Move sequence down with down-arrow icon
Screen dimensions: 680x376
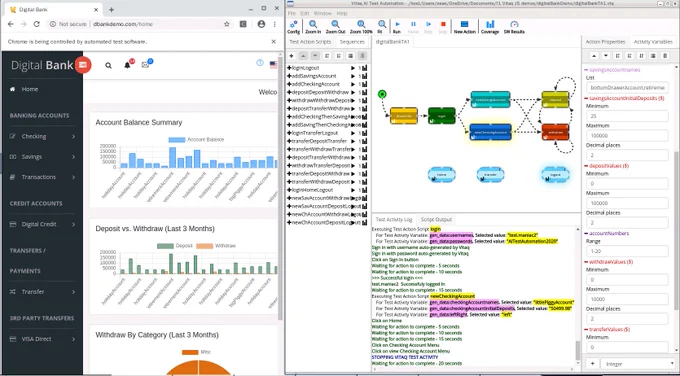click(315, 56)
